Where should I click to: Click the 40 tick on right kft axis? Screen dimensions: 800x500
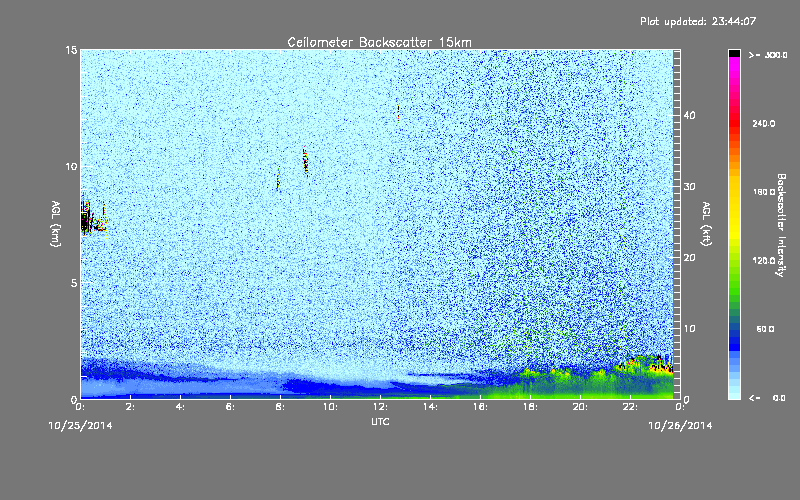[x=689, y=115]
